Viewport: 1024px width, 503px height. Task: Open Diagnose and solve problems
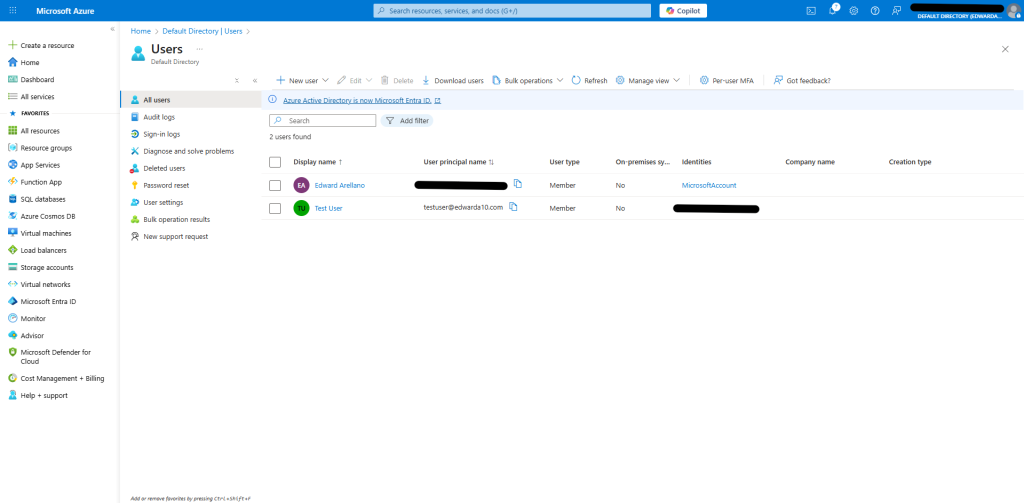coord(191,151)
